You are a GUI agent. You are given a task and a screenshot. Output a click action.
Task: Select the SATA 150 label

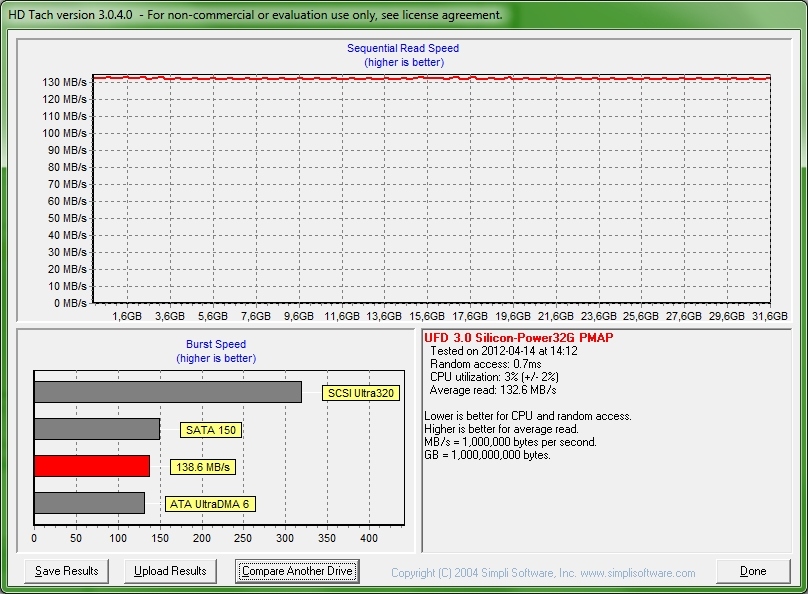click(x=211, y=430)
